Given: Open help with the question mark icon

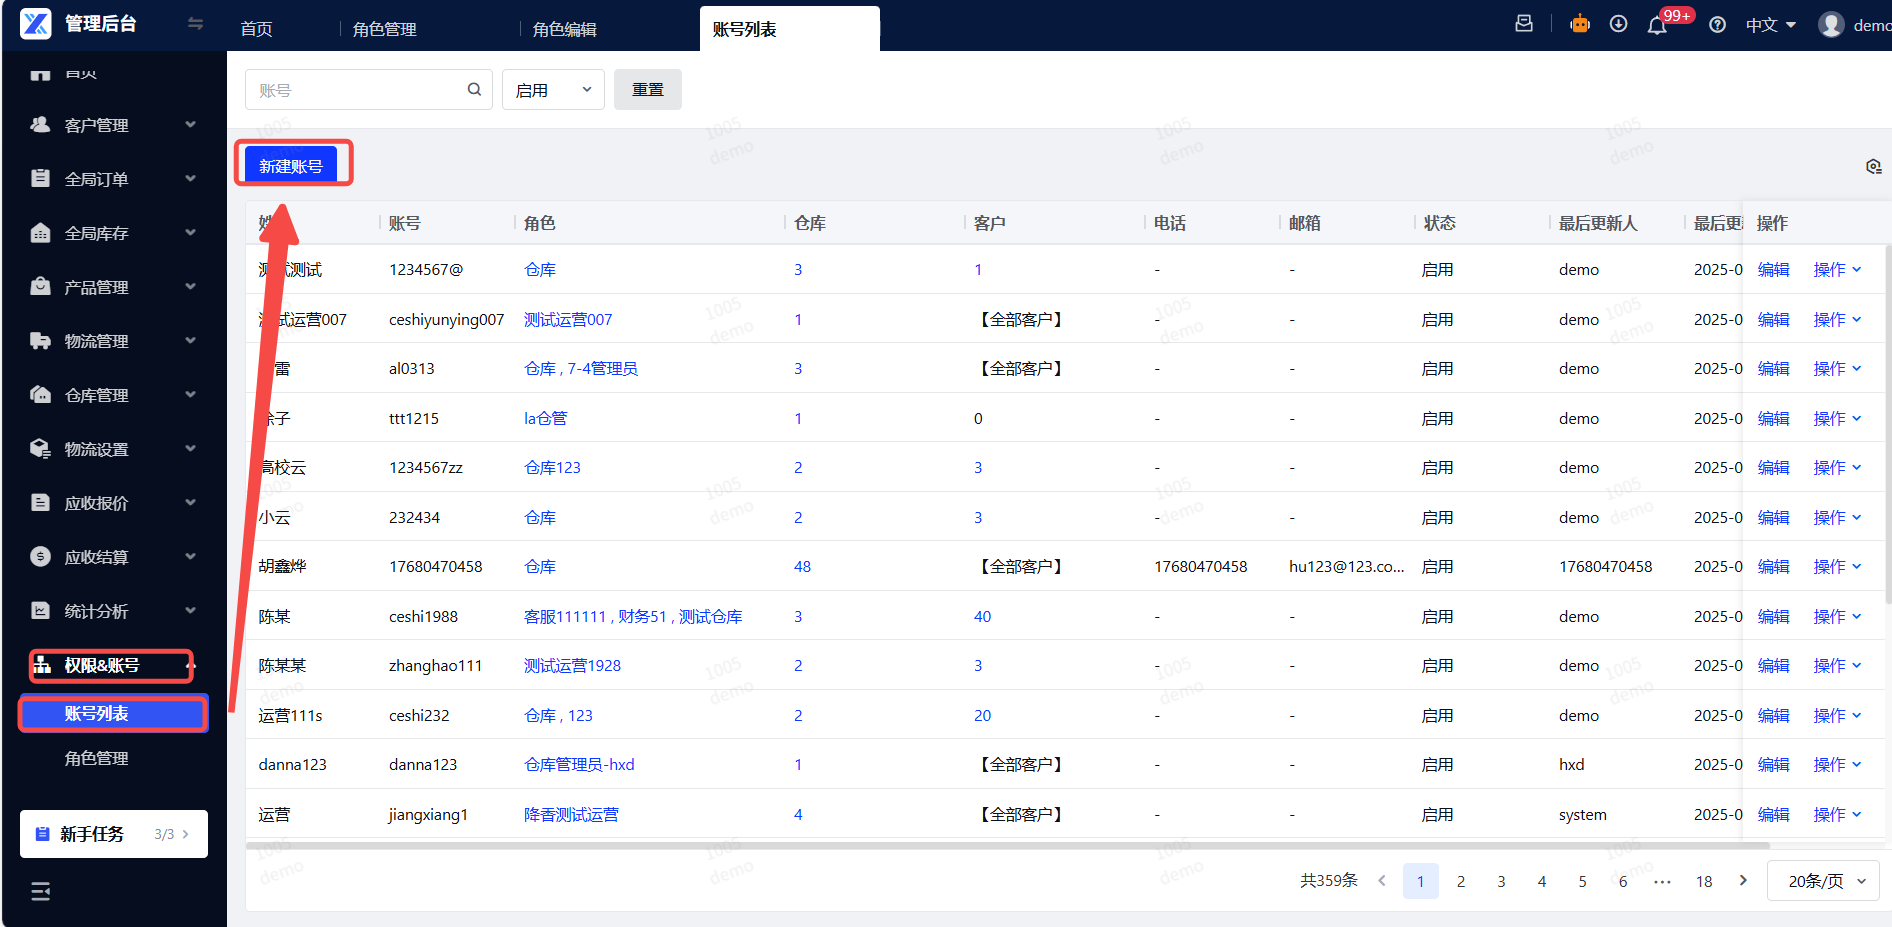Looking at the screenshot, I should (1717, 25).
